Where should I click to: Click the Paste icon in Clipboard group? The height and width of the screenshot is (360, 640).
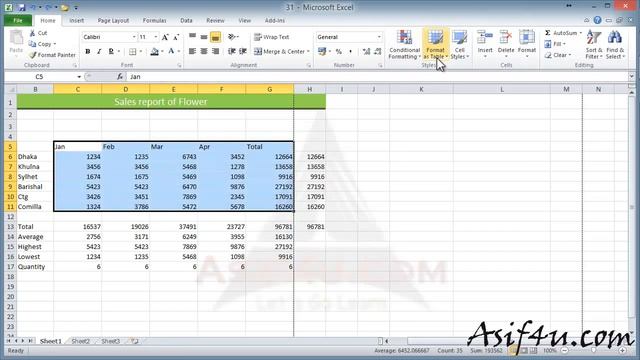16,38
